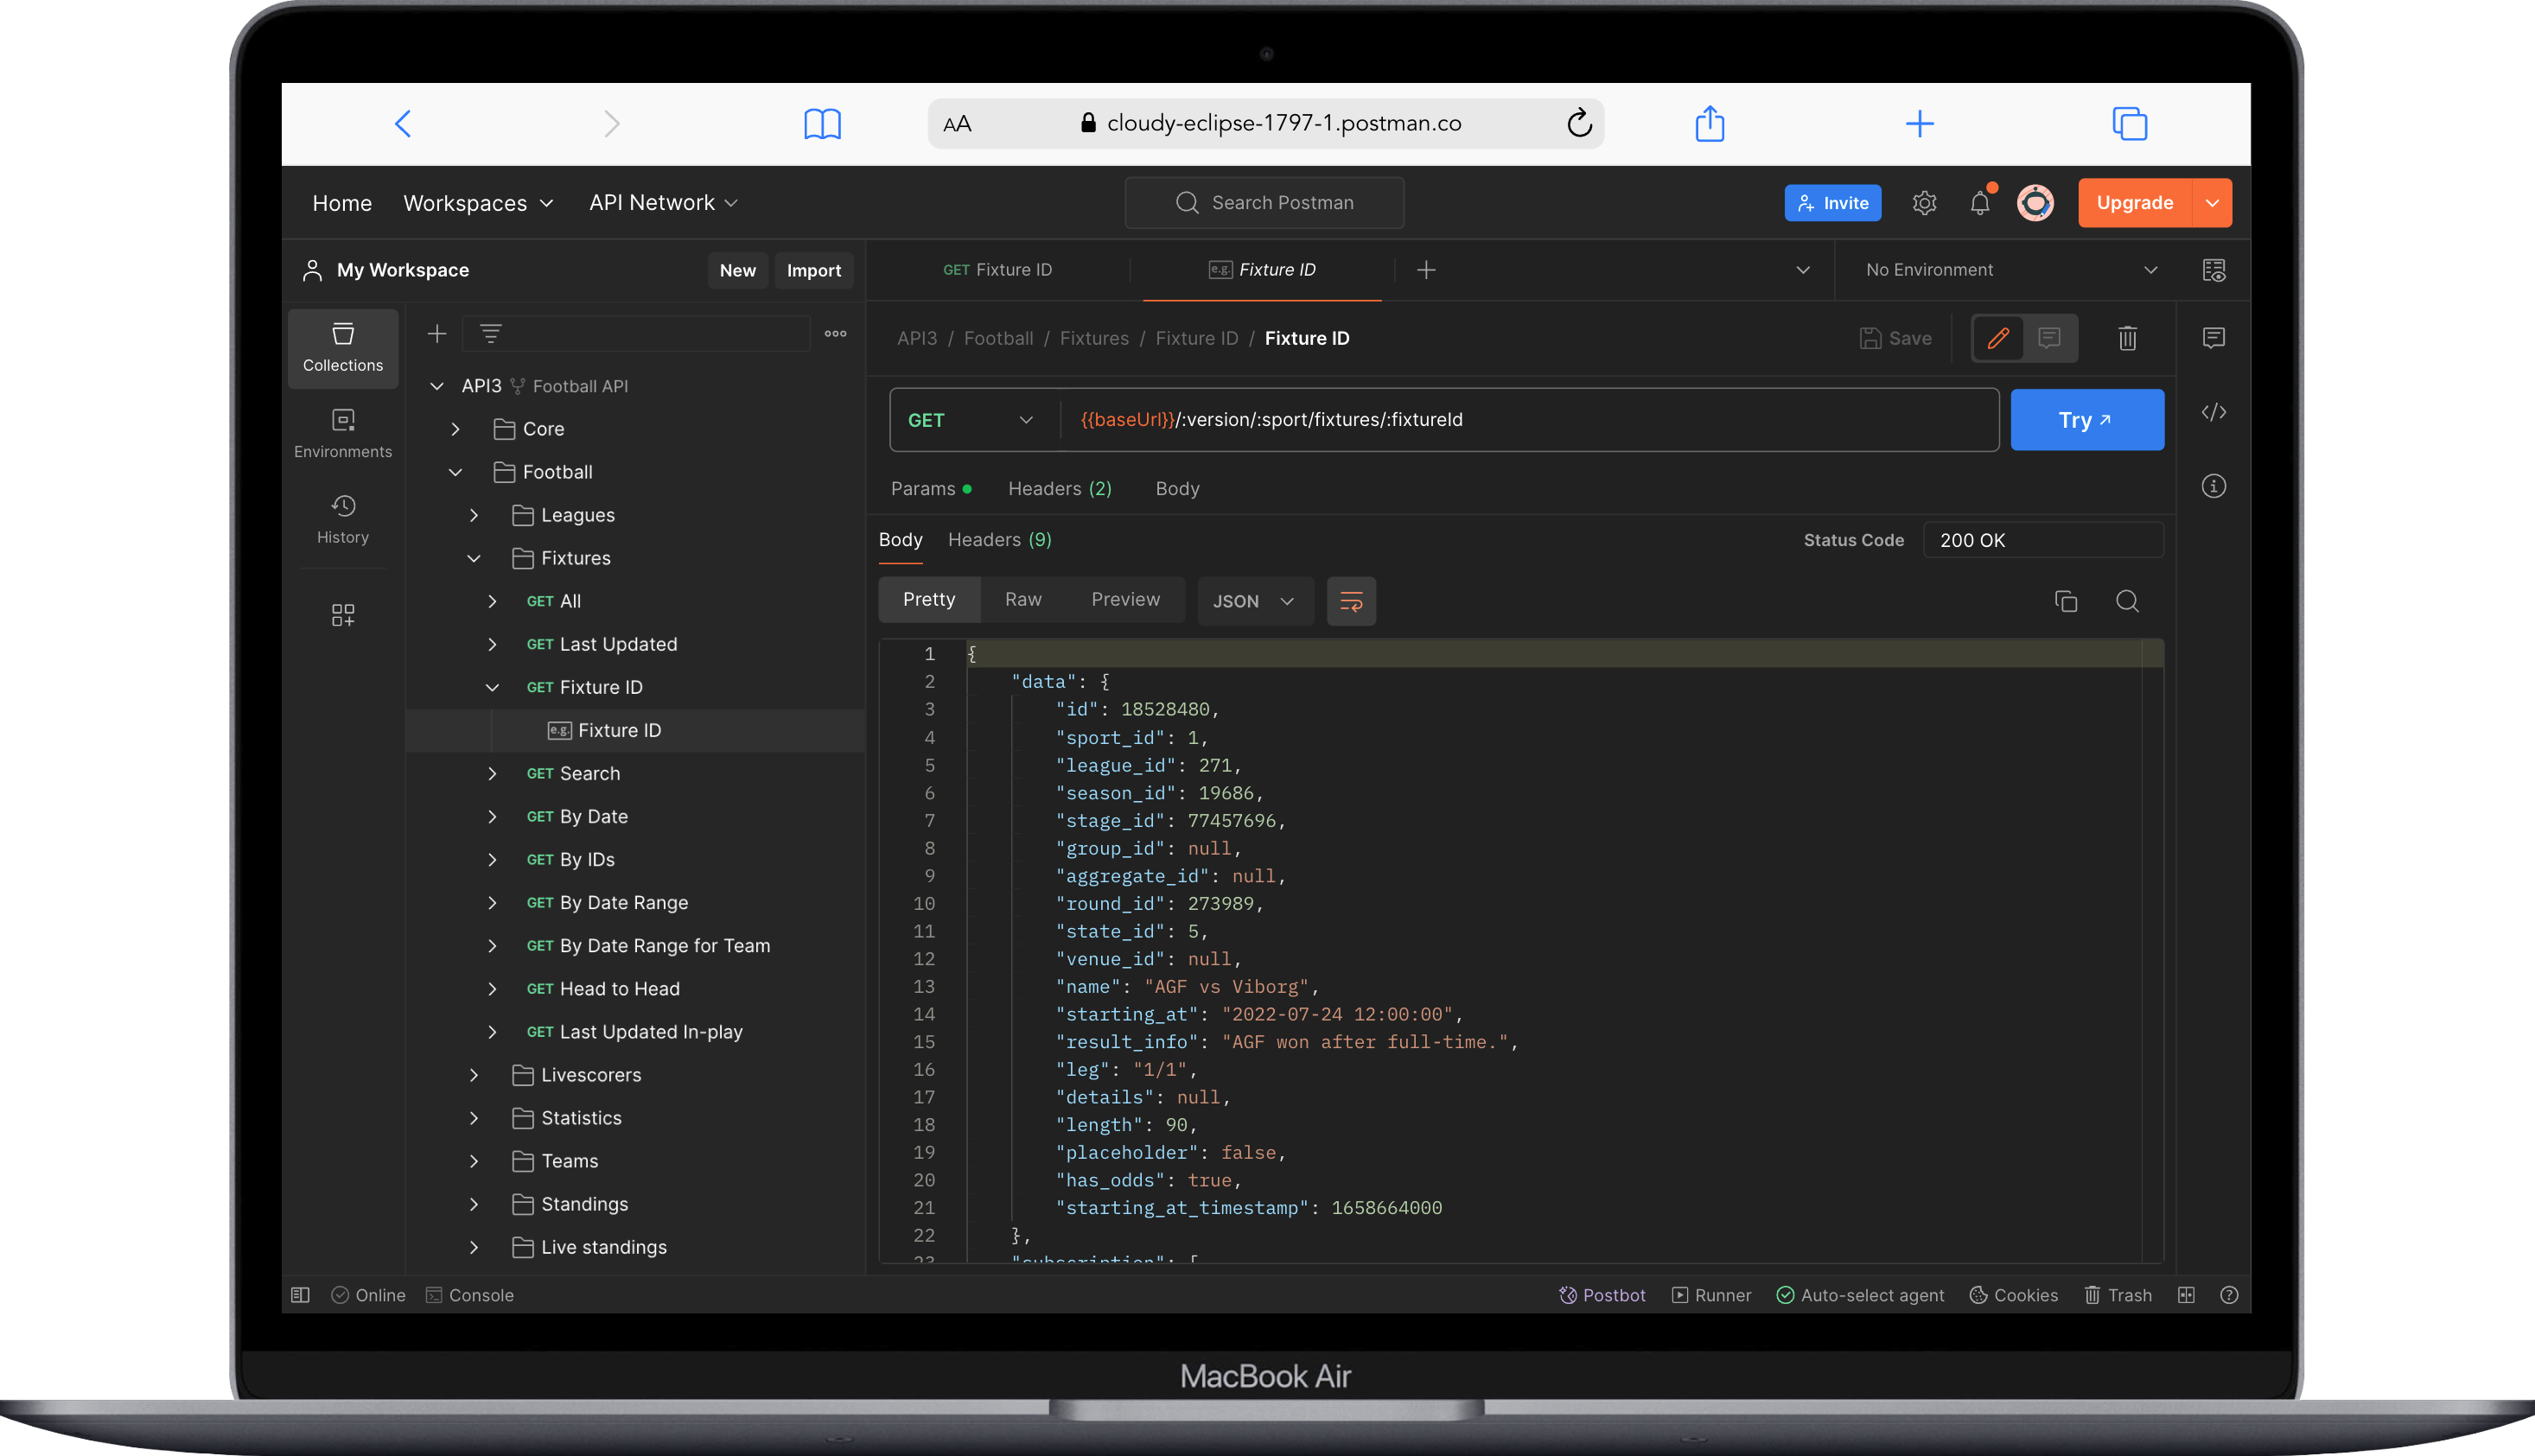The image size is (2535, 1456).
Task: Select the Params request tab
Action: (x=931, y=488)
